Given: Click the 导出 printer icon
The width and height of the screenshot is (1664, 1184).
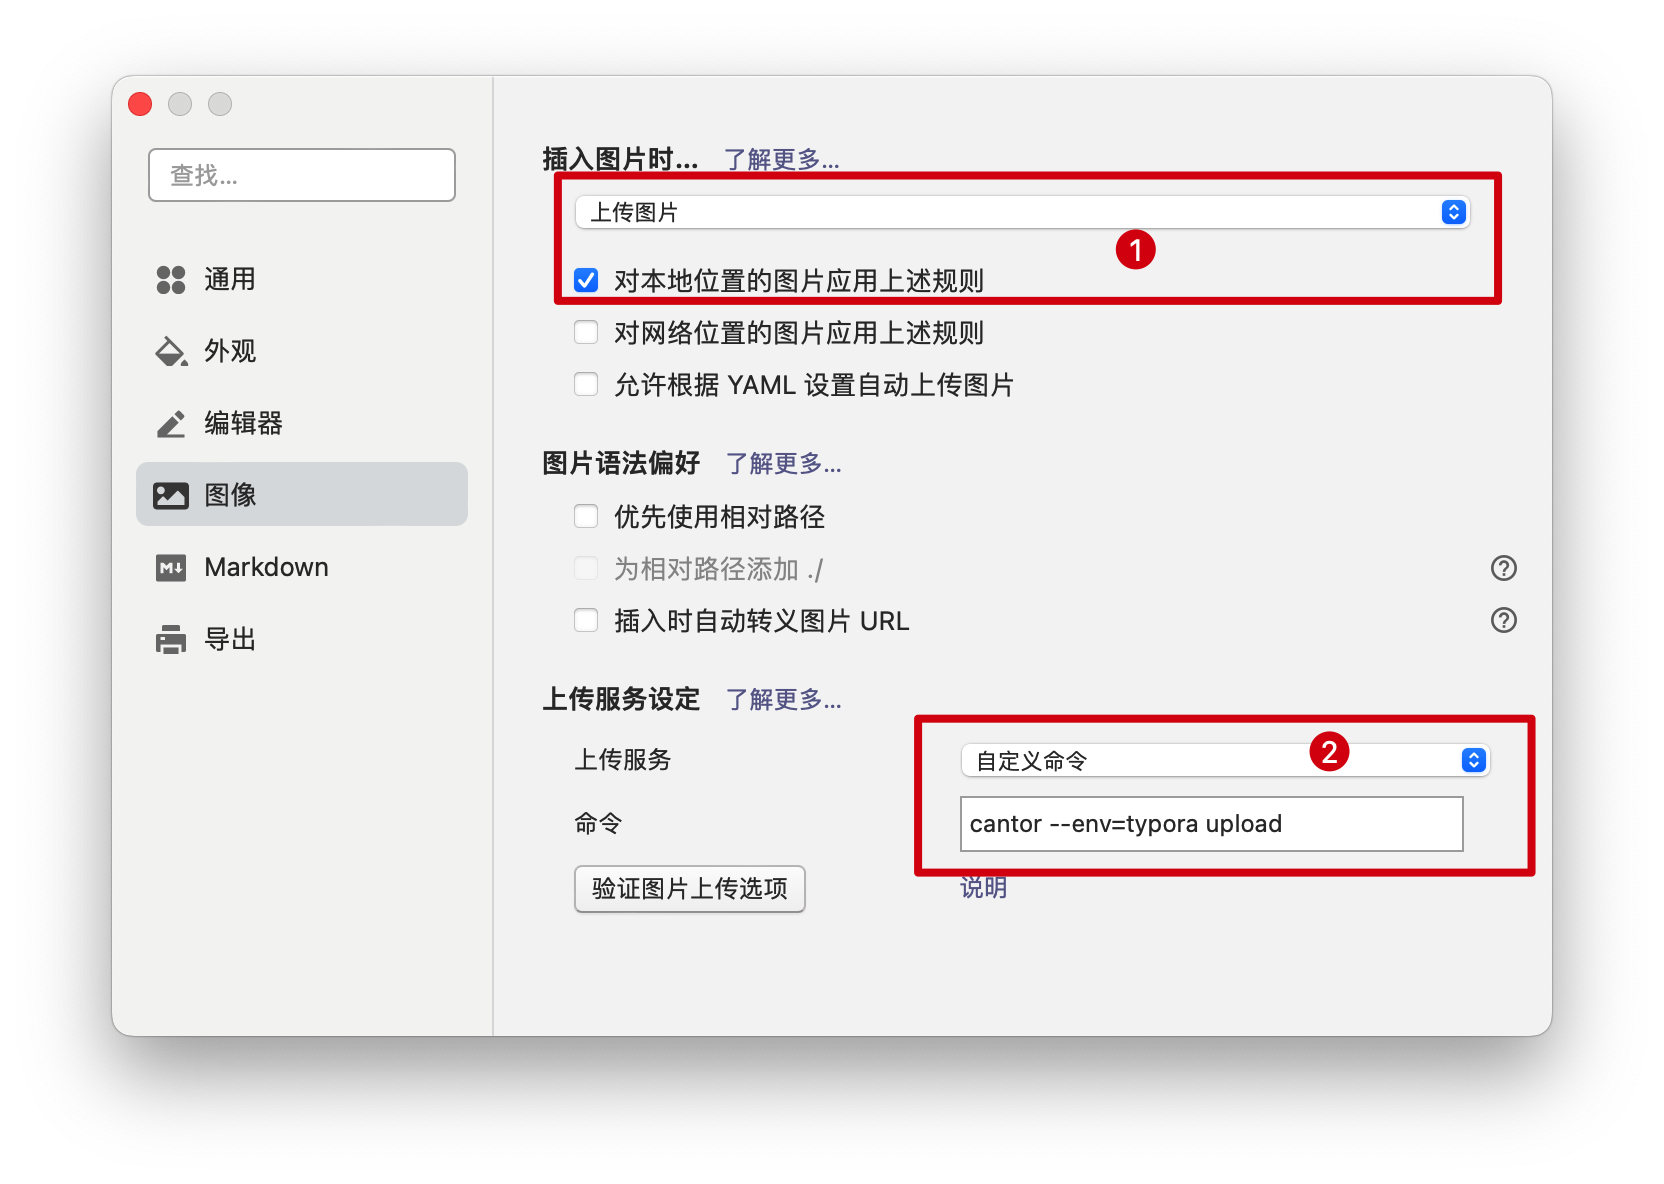Looking at the screenshot, I should coord(171,639).
